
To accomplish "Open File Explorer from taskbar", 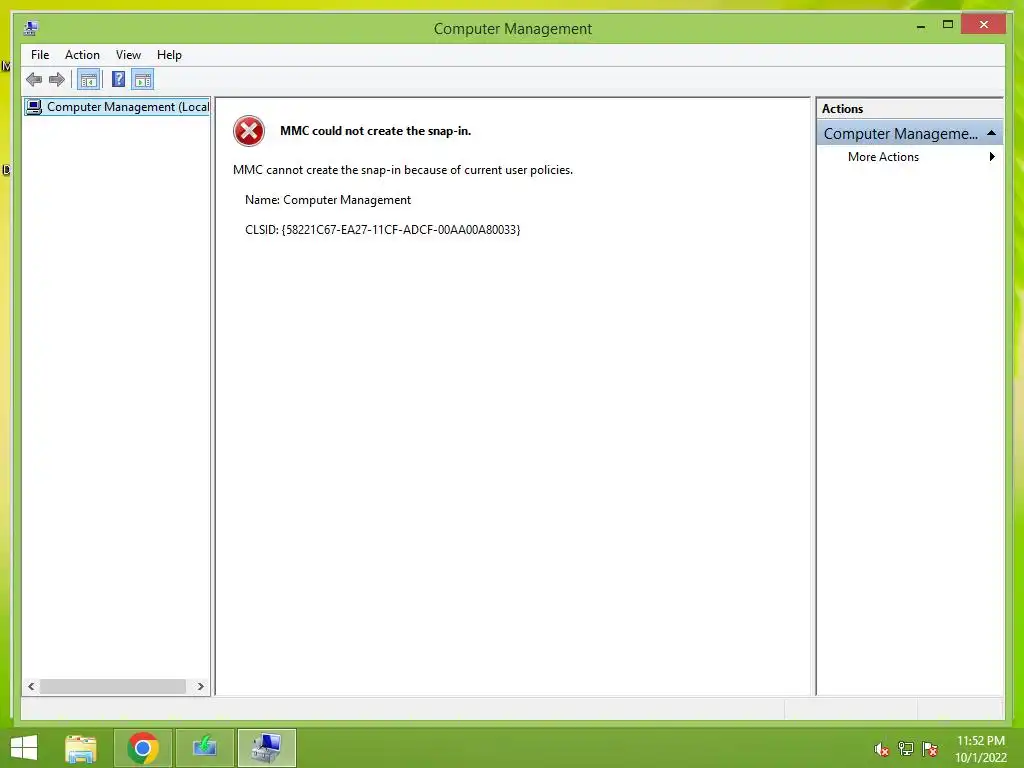I will tap(81, 748).
